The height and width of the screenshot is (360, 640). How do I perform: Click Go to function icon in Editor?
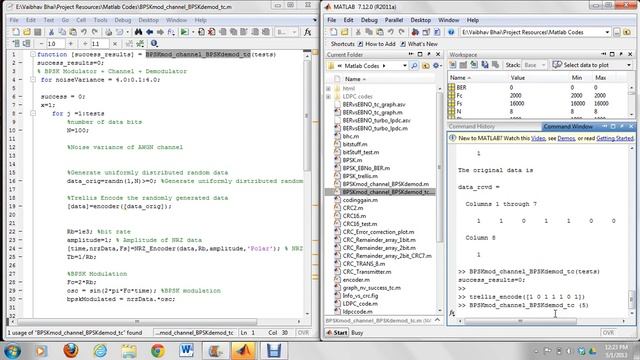tap(171, 32)
